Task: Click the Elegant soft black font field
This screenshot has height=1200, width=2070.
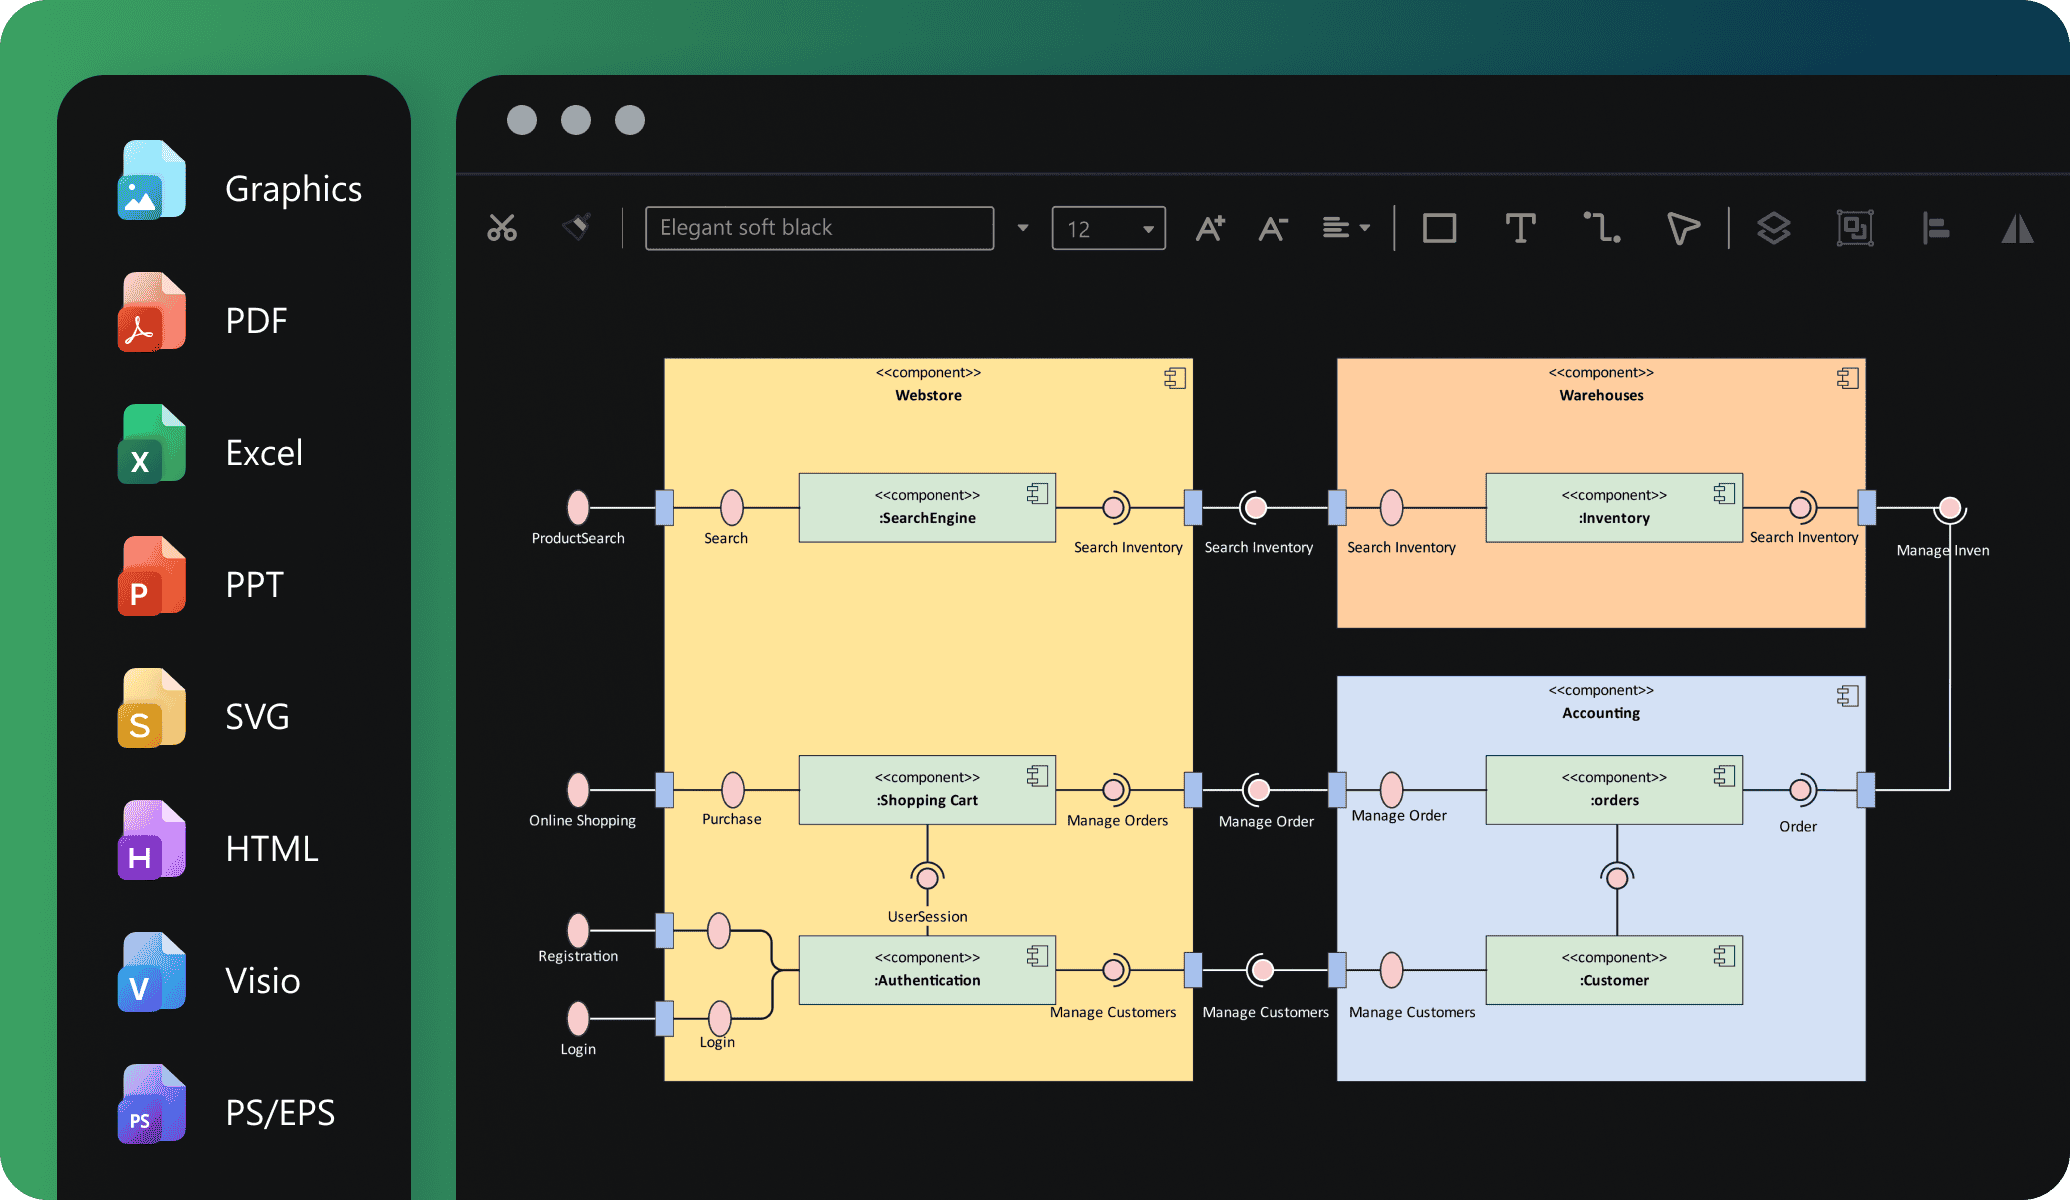Action: [x=819, y=228]
